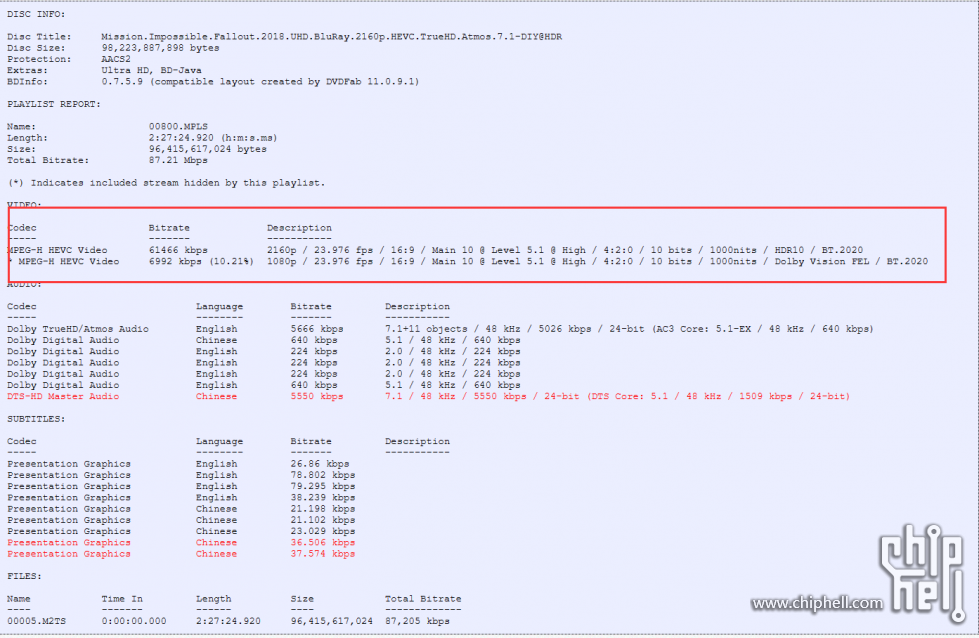Image resolution: width=979 pixels, height=638 pixels.
Task: Click the 1080p Dolby Vision FEL description line
Action: [598, 262]
